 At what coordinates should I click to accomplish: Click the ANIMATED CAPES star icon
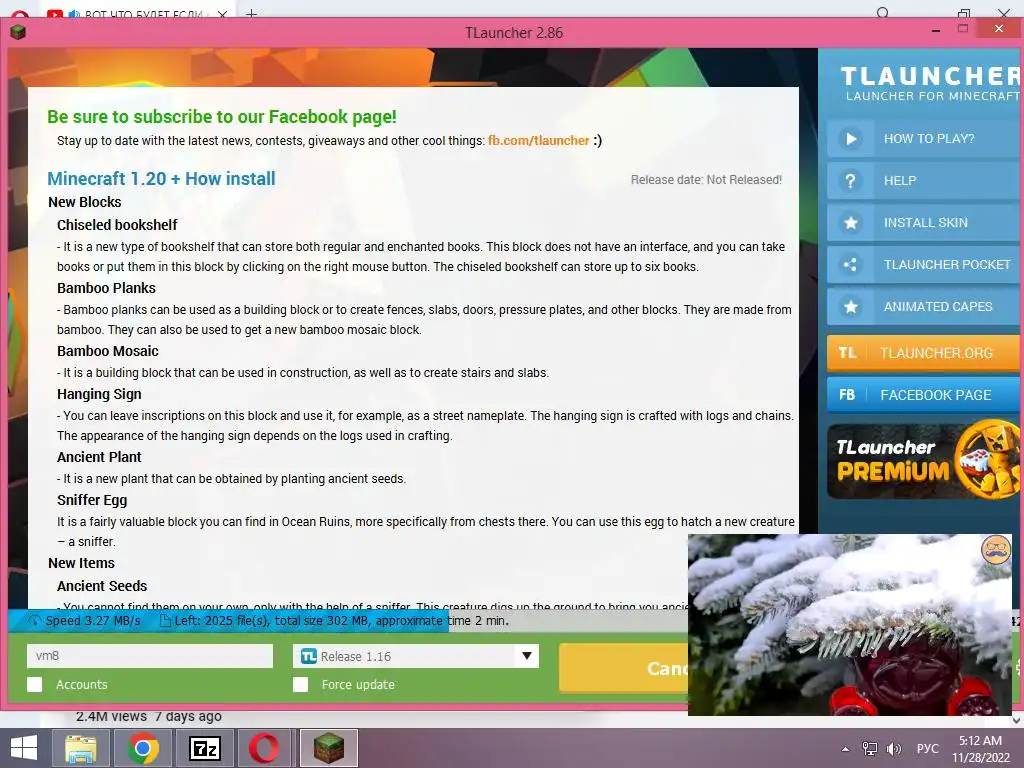[x=850, y=306]
